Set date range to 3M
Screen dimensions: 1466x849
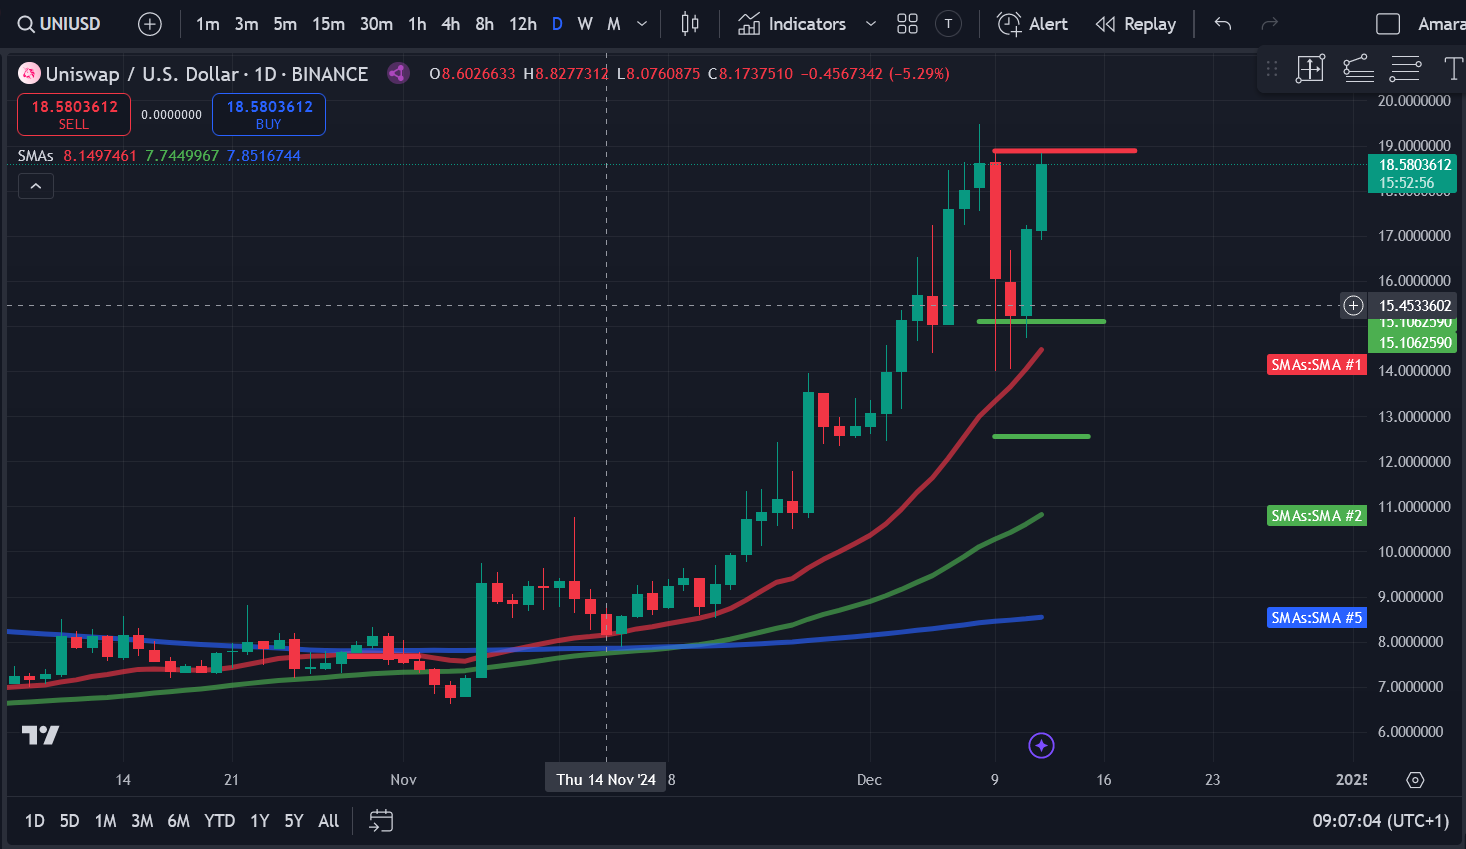(x=142, y=821)
